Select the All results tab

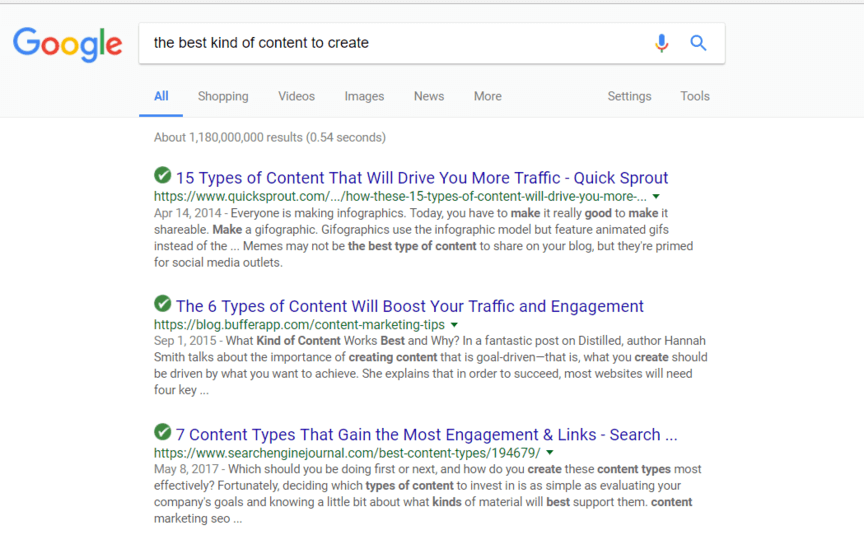pos(161,96)
